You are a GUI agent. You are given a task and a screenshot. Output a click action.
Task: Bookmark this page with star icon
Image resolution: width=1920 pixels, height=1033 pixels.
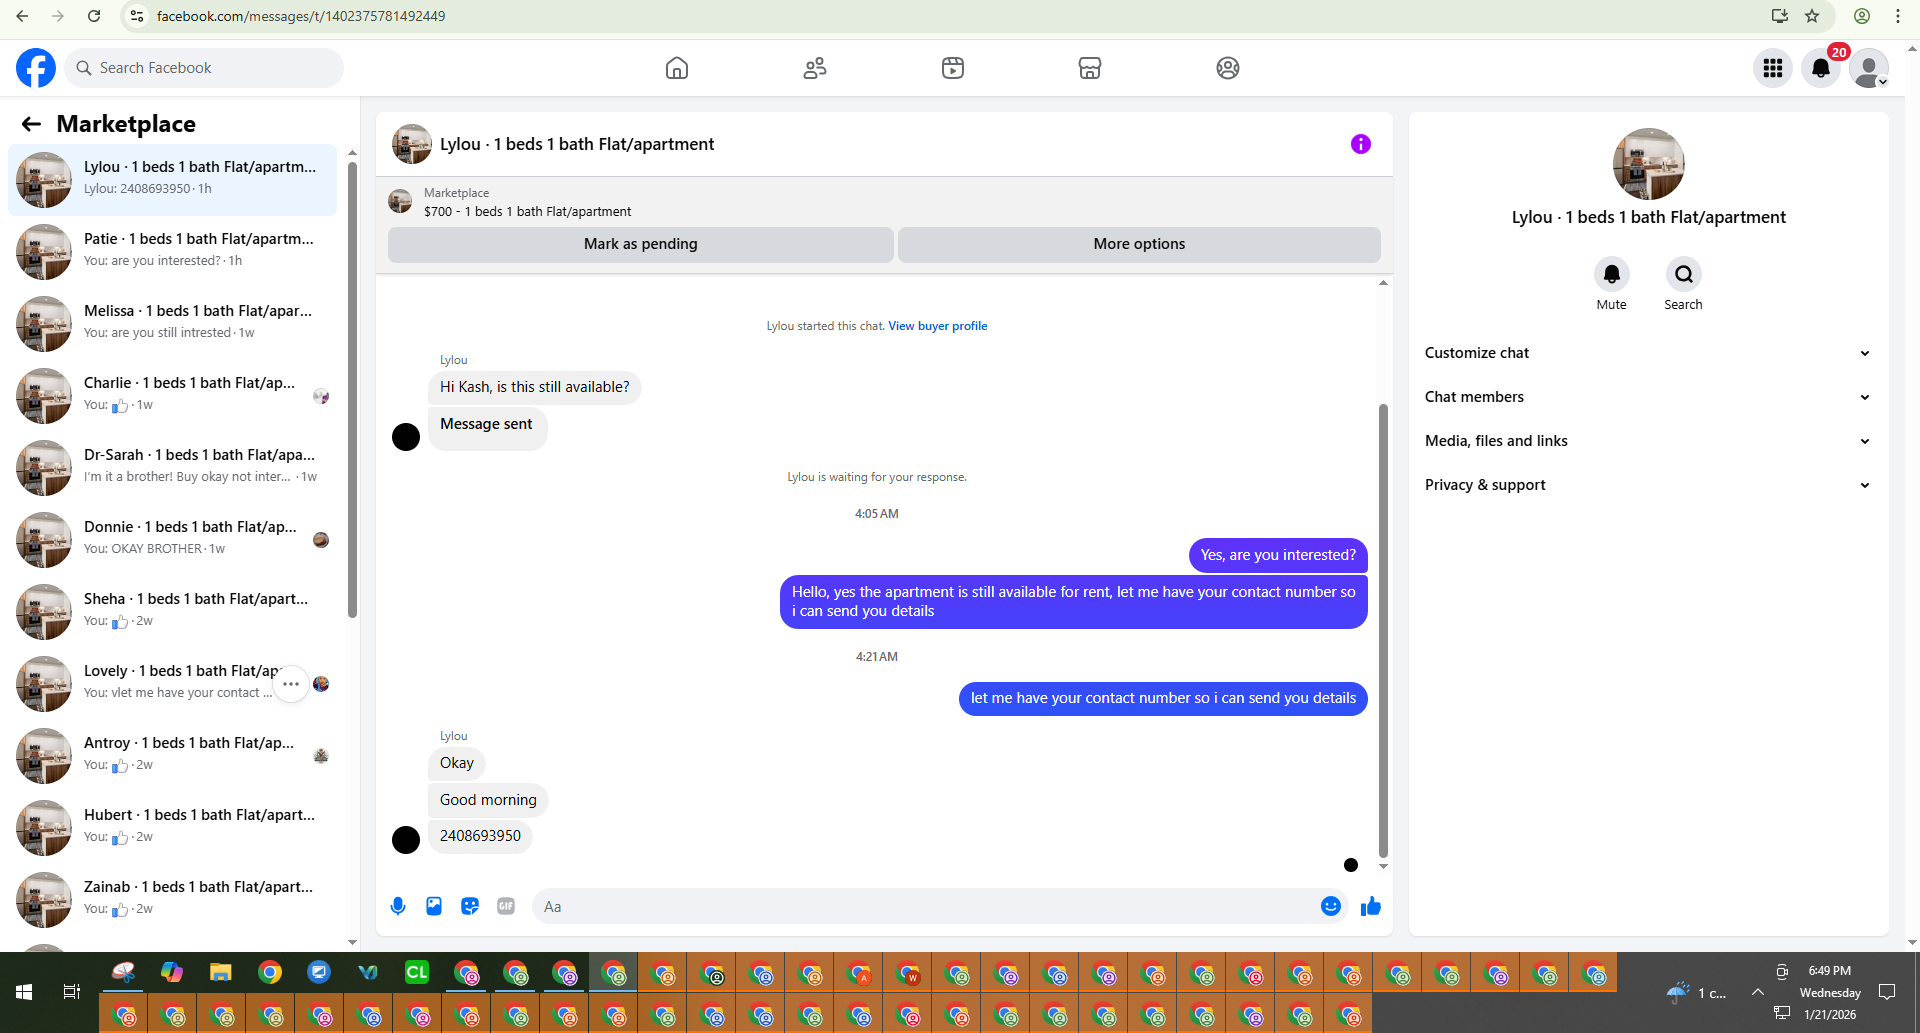click(1812, 16)
